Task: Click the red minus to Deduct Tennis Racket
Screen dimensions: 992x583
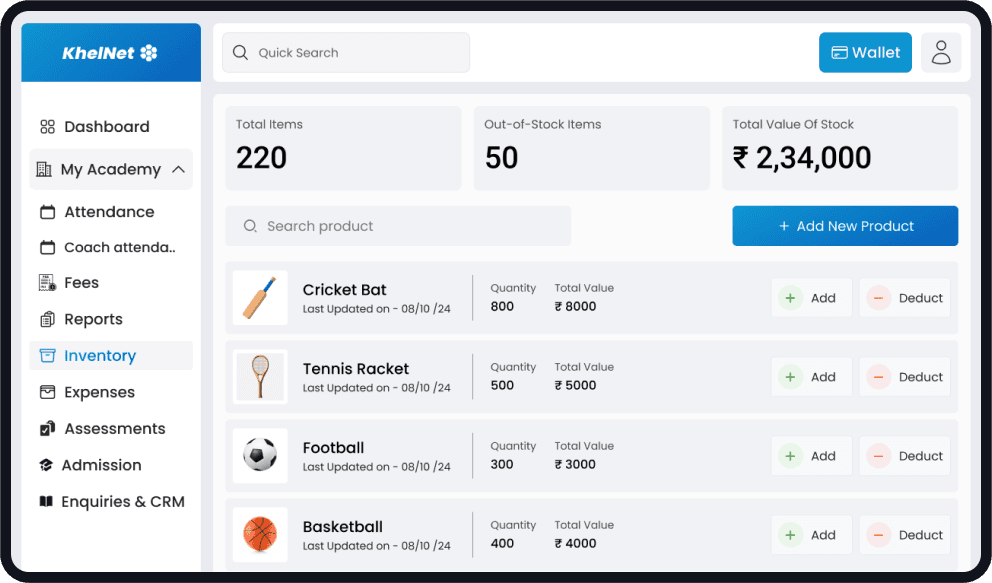Action: tap(880, 376)
